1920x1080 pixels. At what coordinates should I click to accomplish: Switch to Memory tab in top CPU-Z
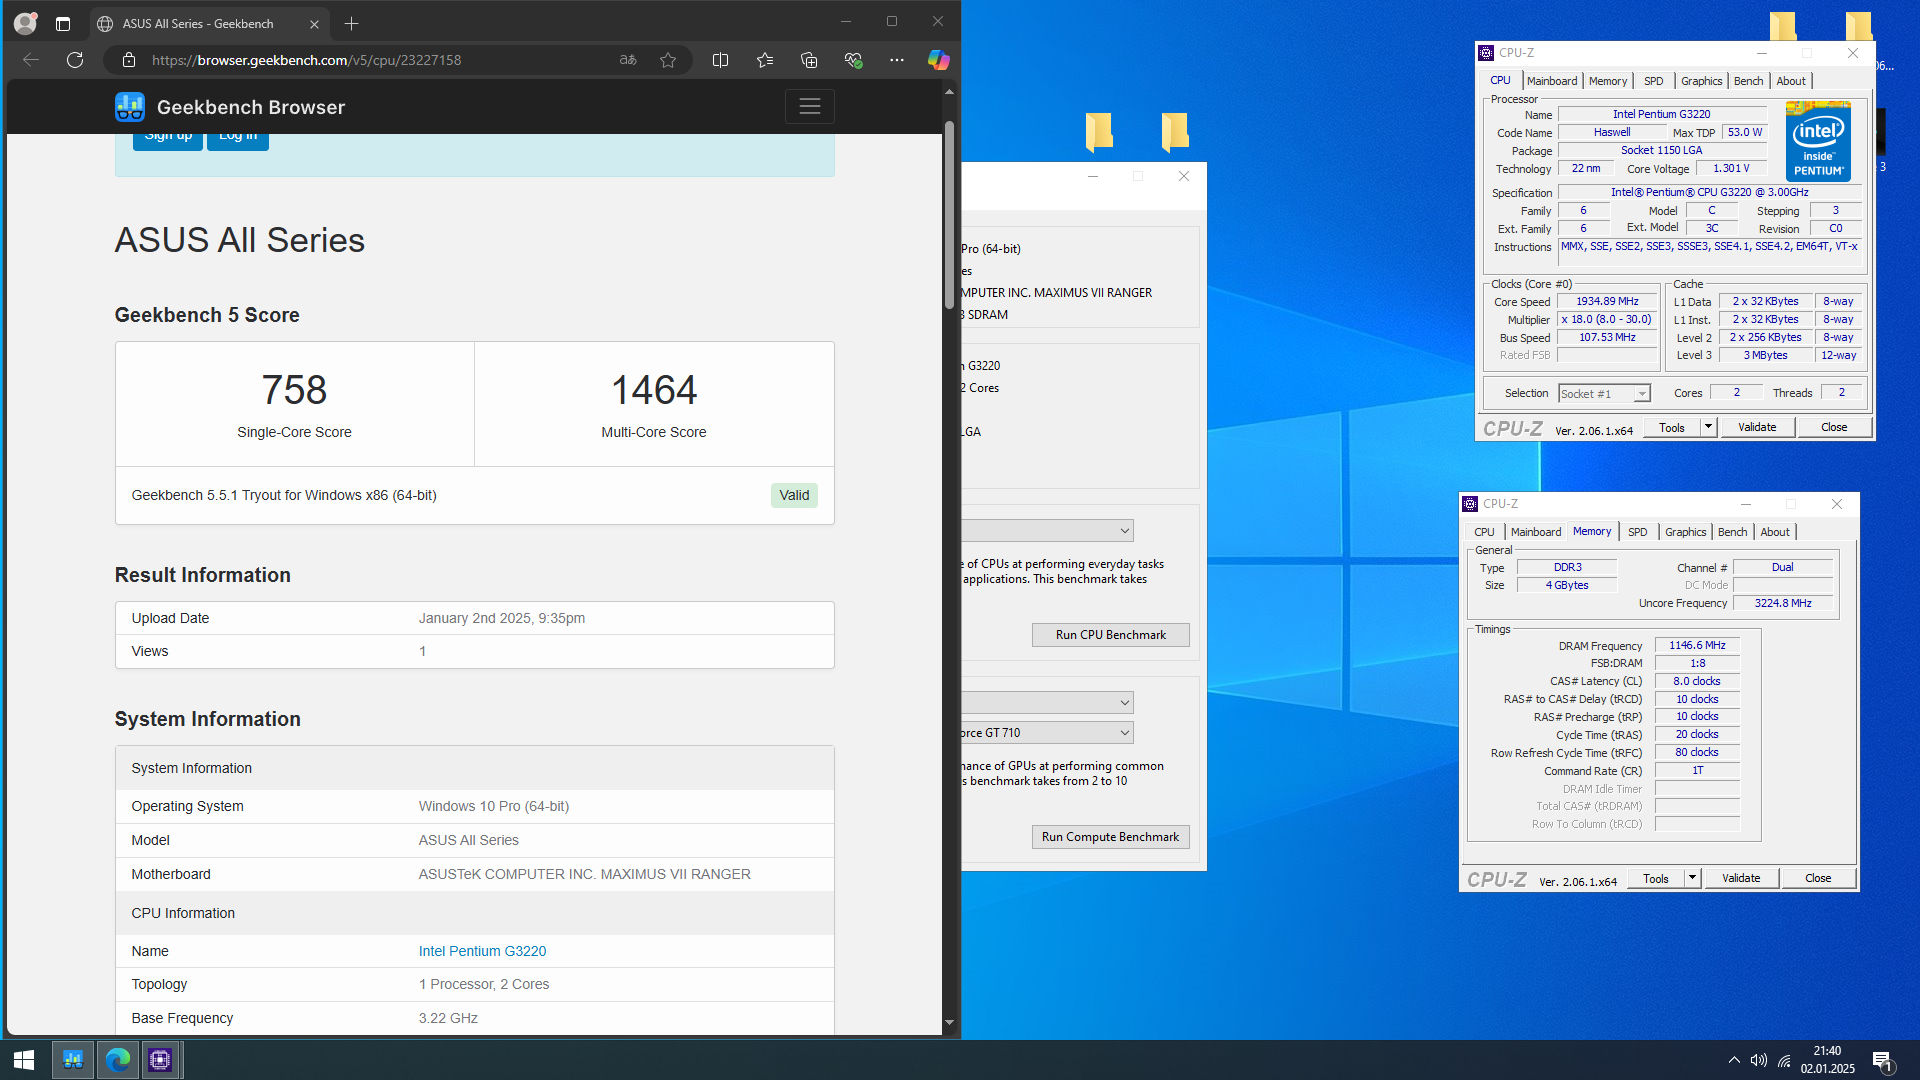pyautogui.click(x=1608, y=81)
